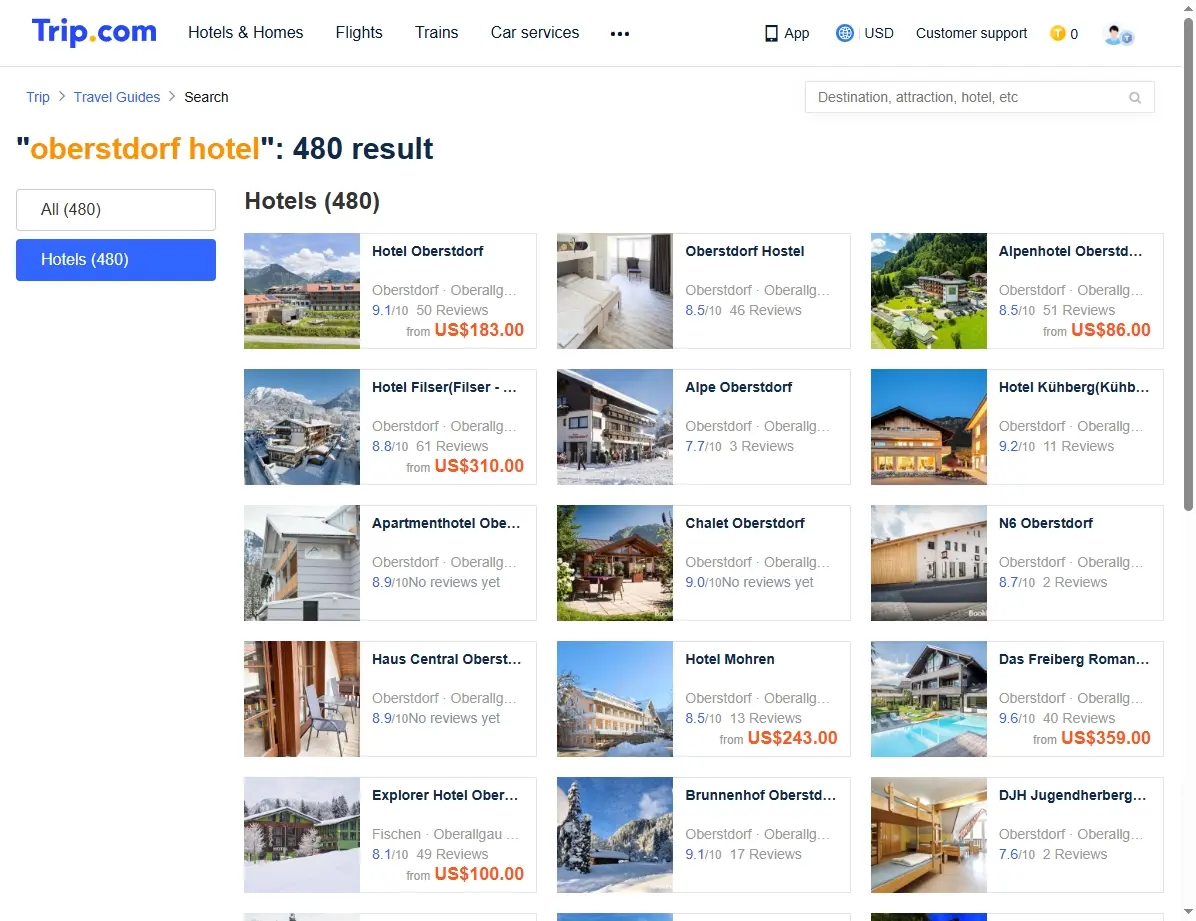Open Alpe Oberstdorf photo
Viewport: 1196px width, 921px height.
tap(615, 427)
